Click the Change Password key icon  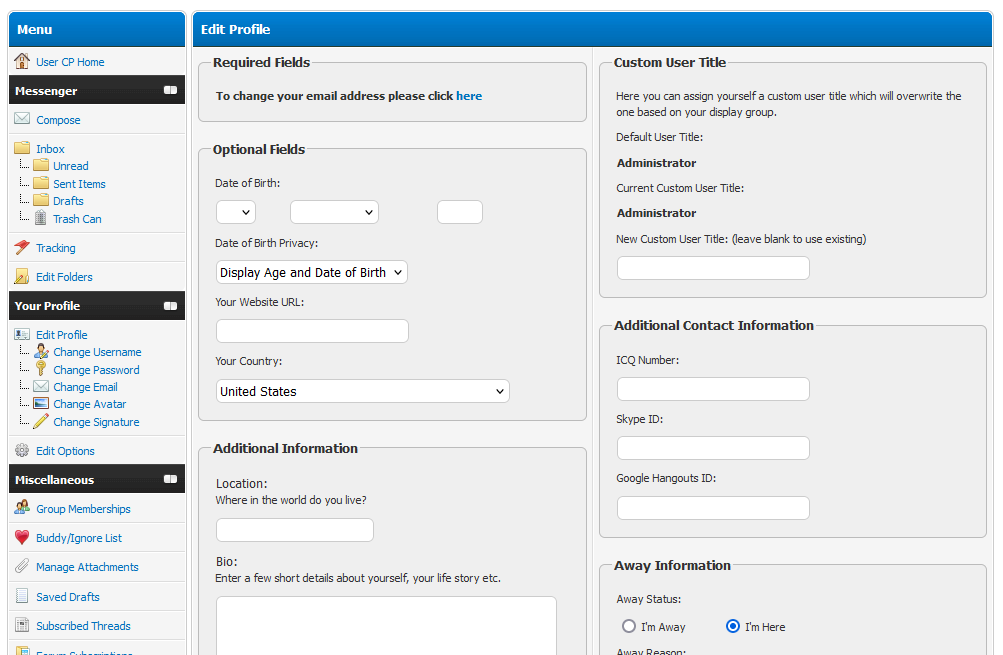tap(41, 369)
